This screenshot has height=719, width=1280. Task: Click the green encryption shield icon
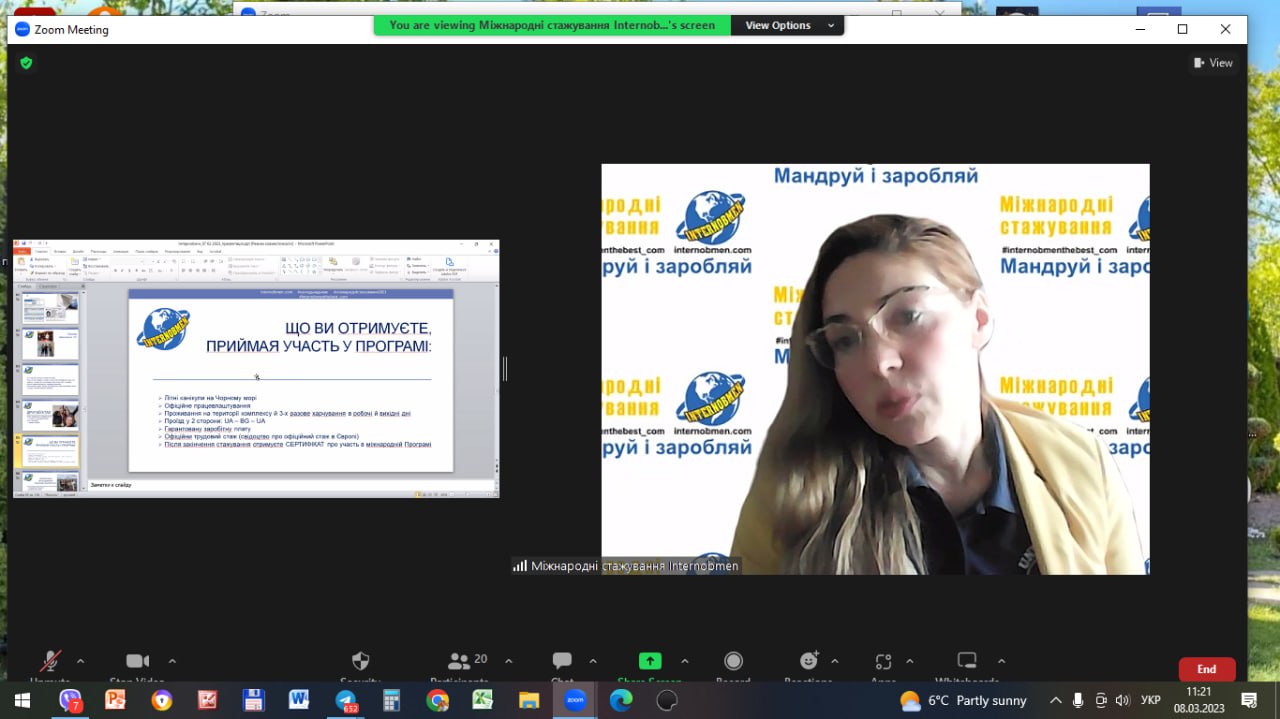pos(26,63)
